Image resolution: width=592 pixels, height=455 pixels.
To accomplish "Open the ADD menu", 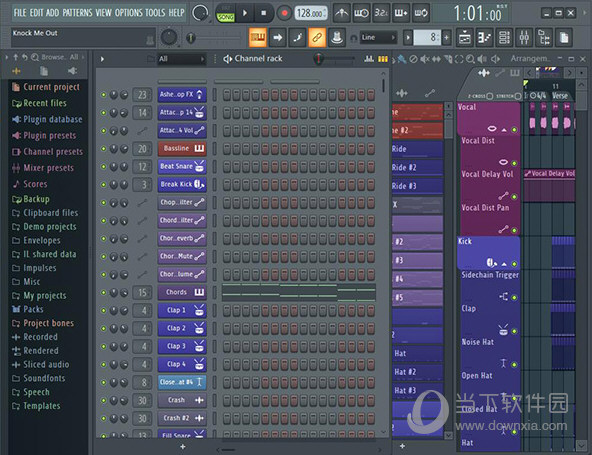I will coord(52,13).
